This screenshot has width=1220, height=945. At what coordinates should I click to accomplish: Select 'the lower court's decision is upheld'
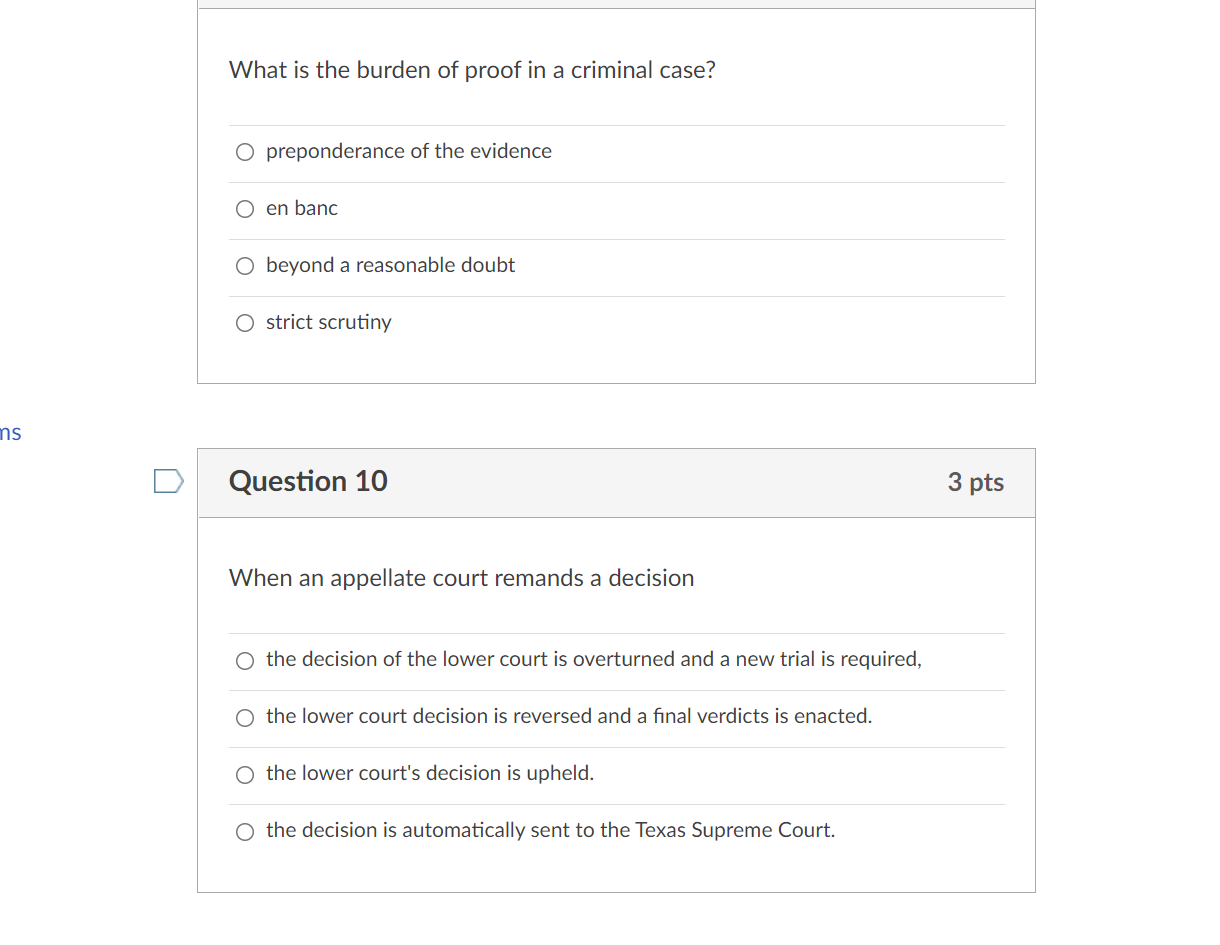tap(245, 774)
